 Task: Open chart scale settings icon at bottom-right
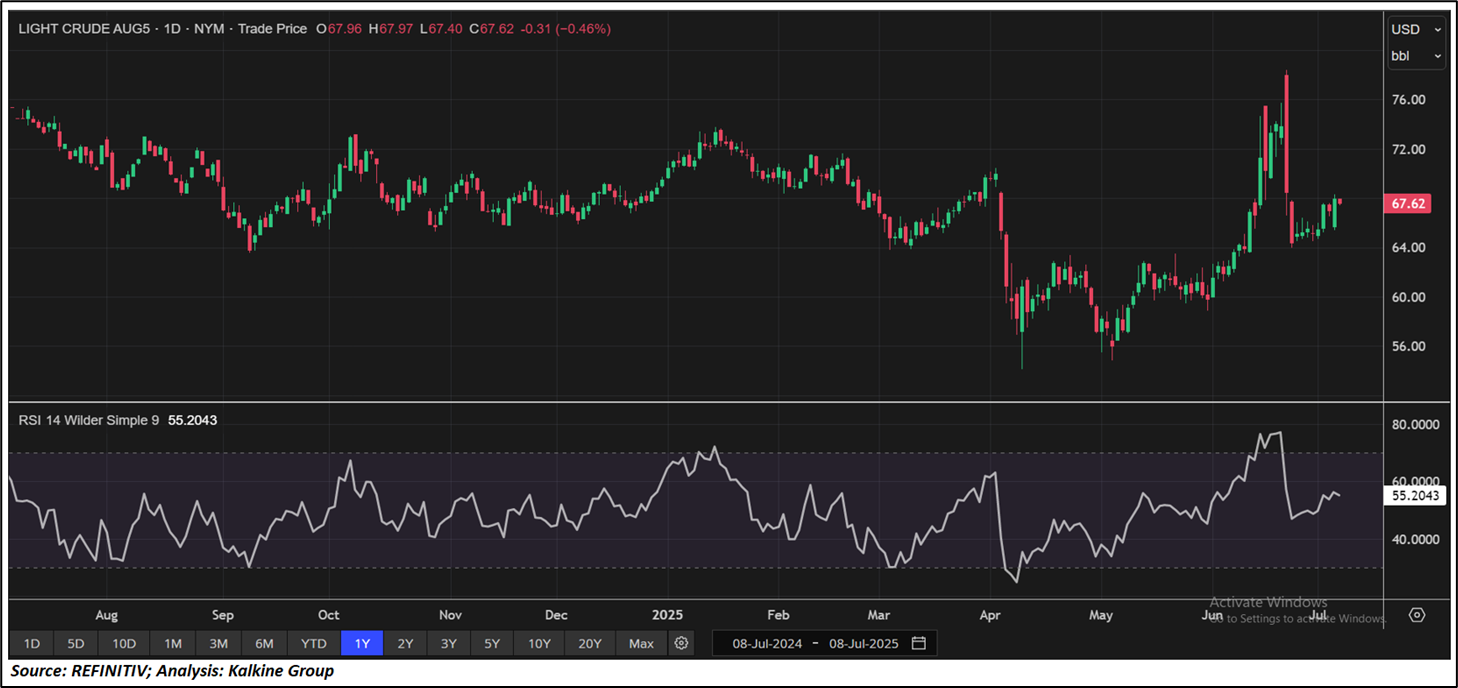point(1417,614)
